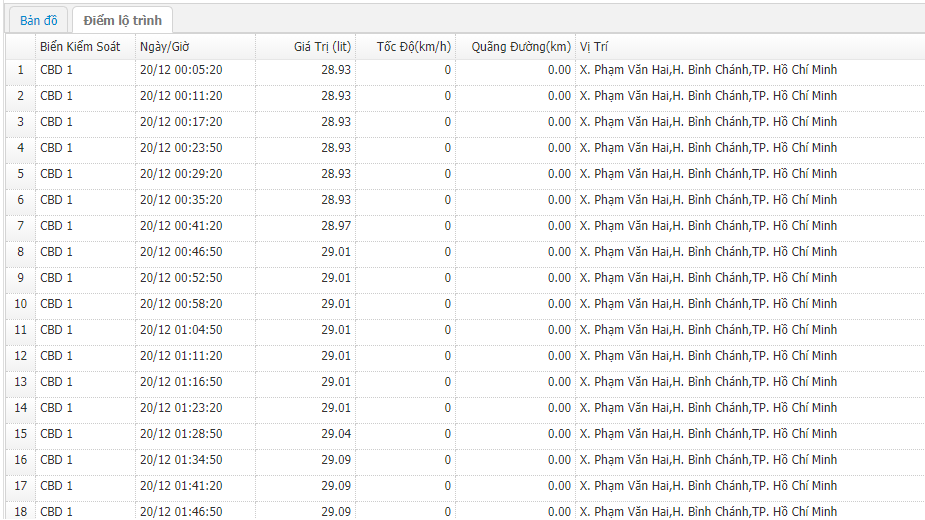Click the blue speed value in row 1
Image resolution: width=925 pixels, height=520 pixels.
447,70
